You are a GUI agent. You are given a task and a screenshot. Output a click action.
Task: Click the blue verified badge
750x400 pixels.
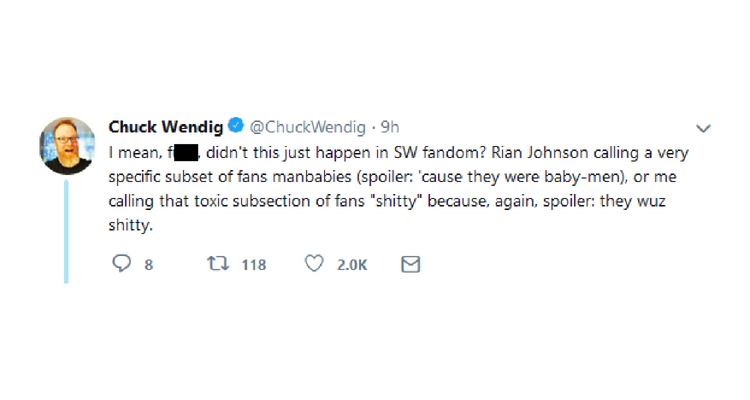click(236, 128)
